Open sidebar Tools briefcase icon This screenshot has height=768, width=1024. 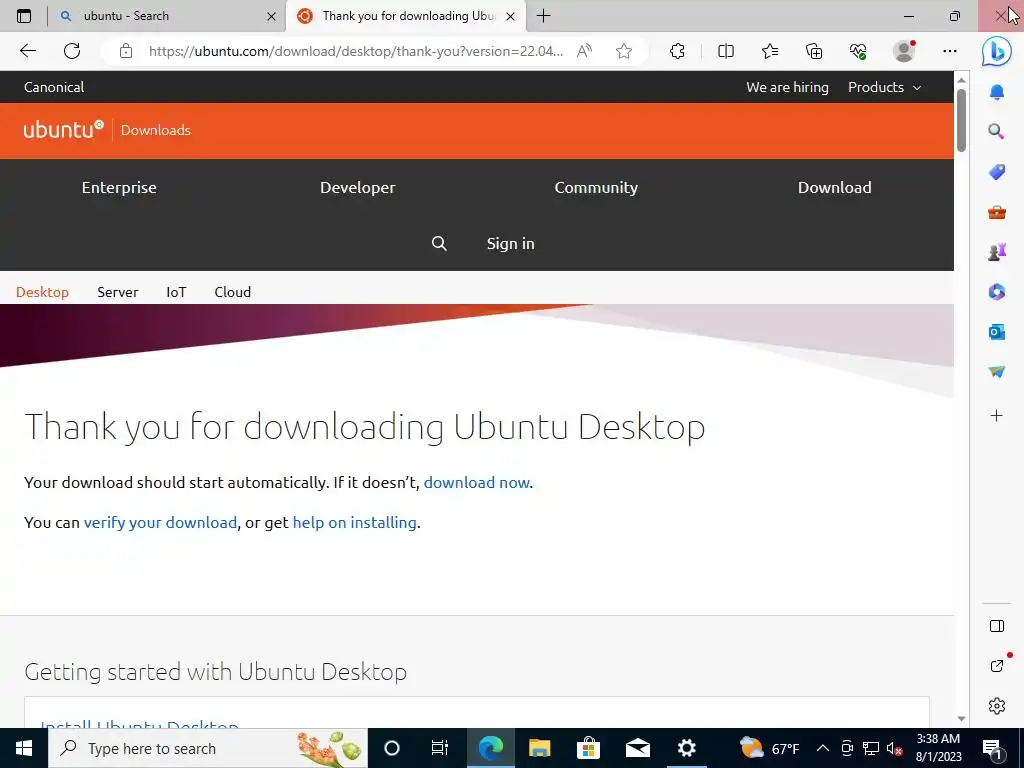tap(997, 212)
